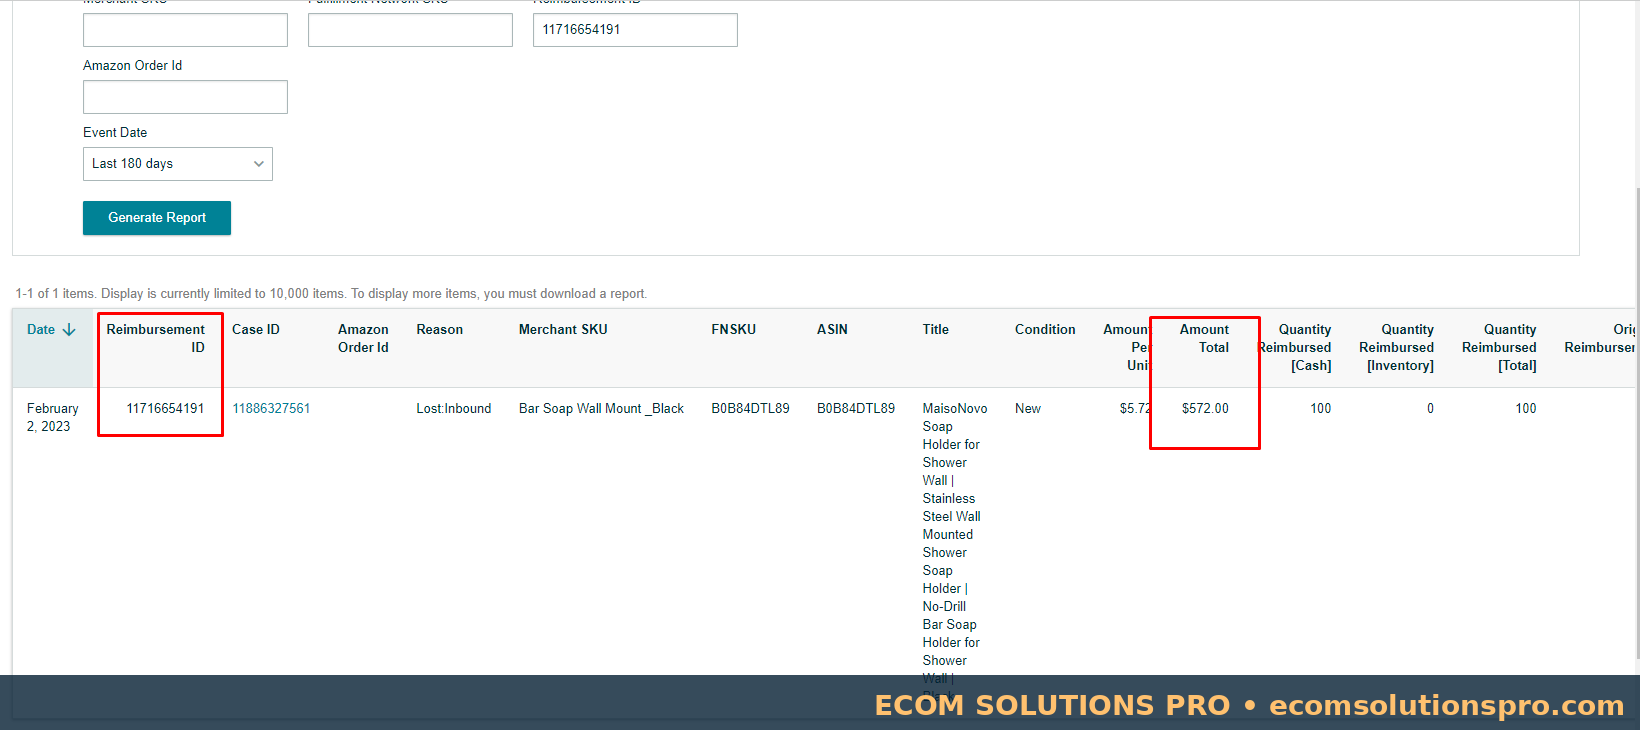The height and width of the screenshot is (730, 1640).
Task: Click the Reimbursement ID column header
Action: point(156,338)
